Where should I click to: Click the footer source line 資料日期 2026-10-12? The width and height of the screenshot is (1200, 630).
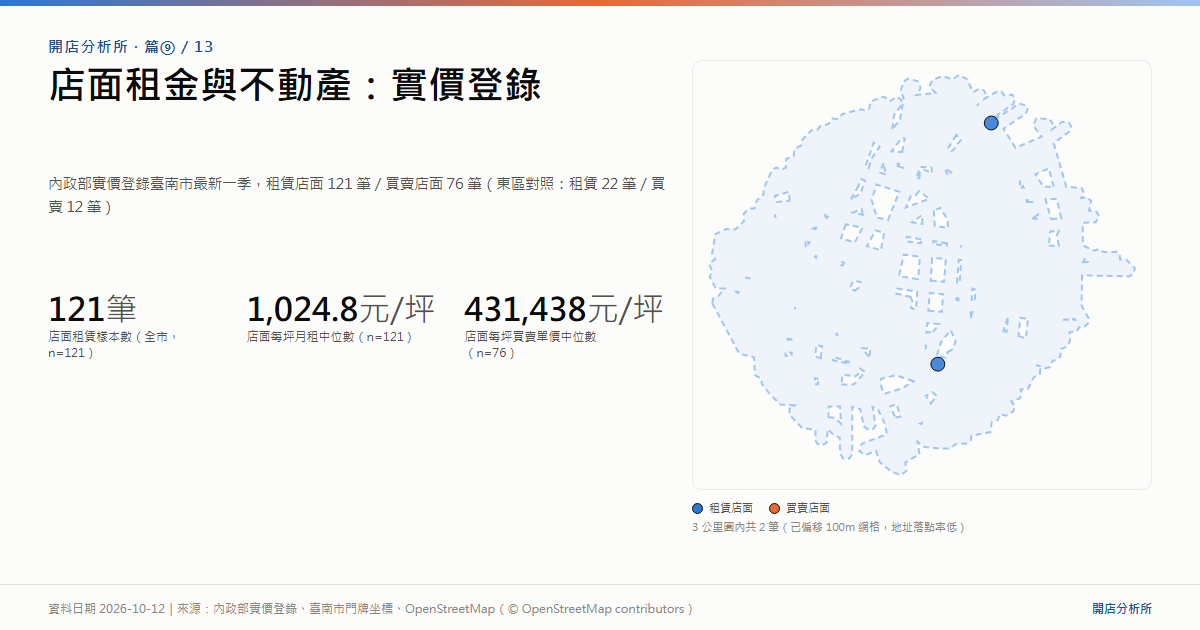[371, 609]
